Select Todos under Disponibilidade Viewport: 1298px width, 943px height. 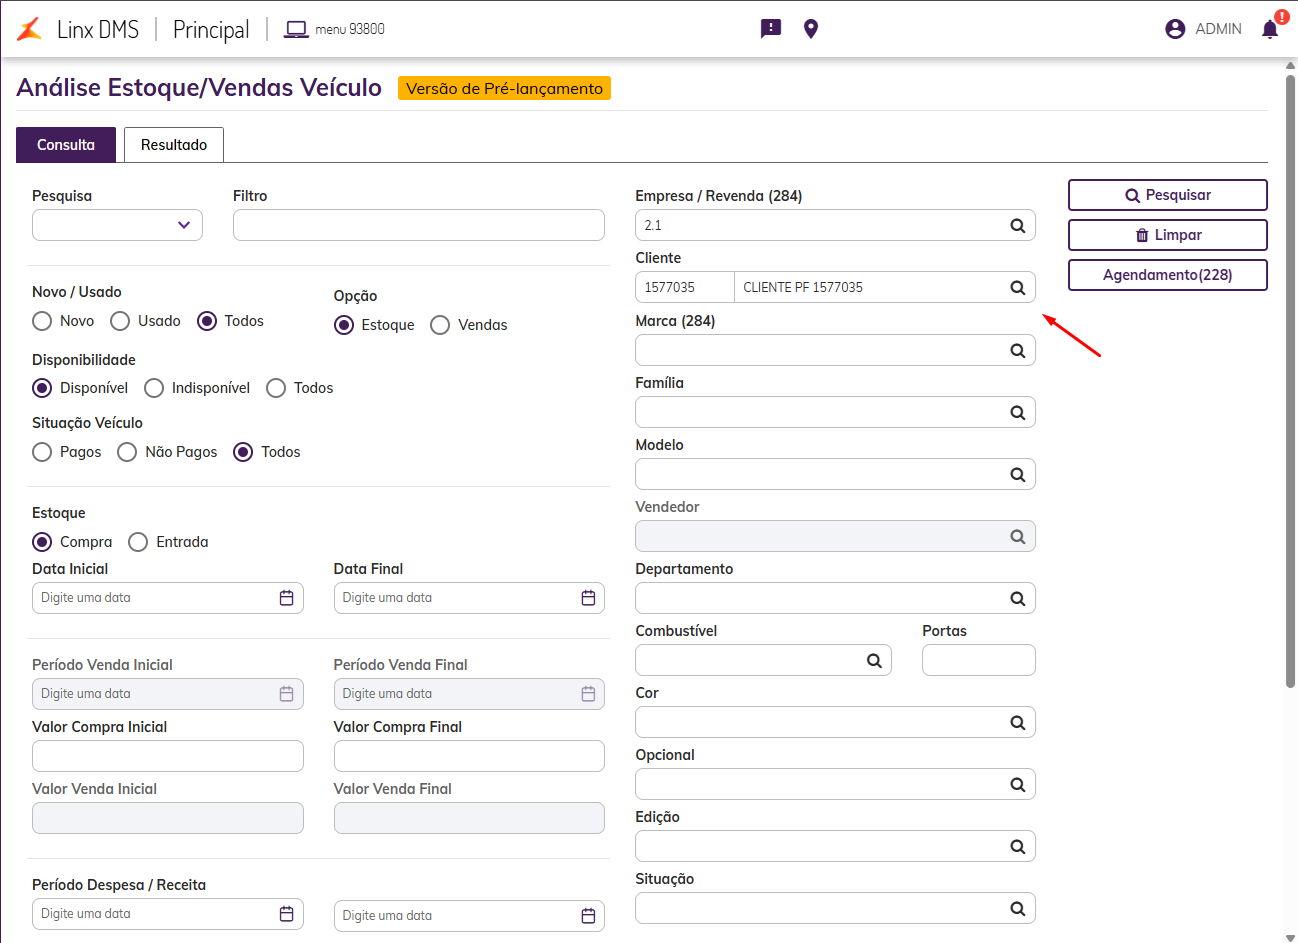click(276, 388)
